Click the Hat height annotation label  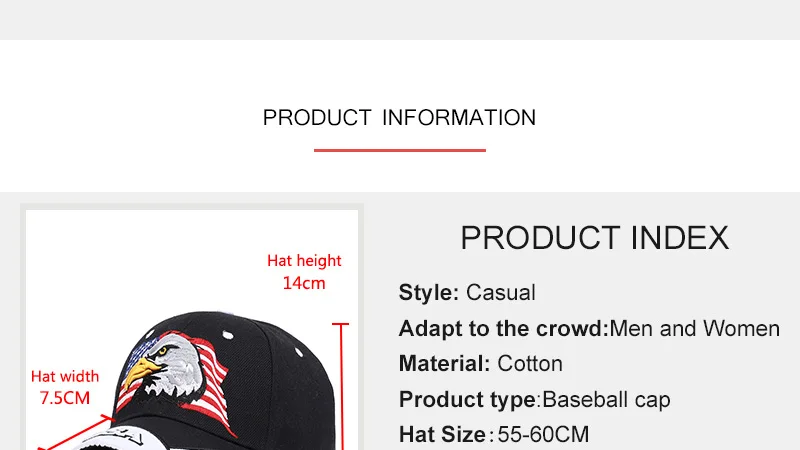pos(304,261)
